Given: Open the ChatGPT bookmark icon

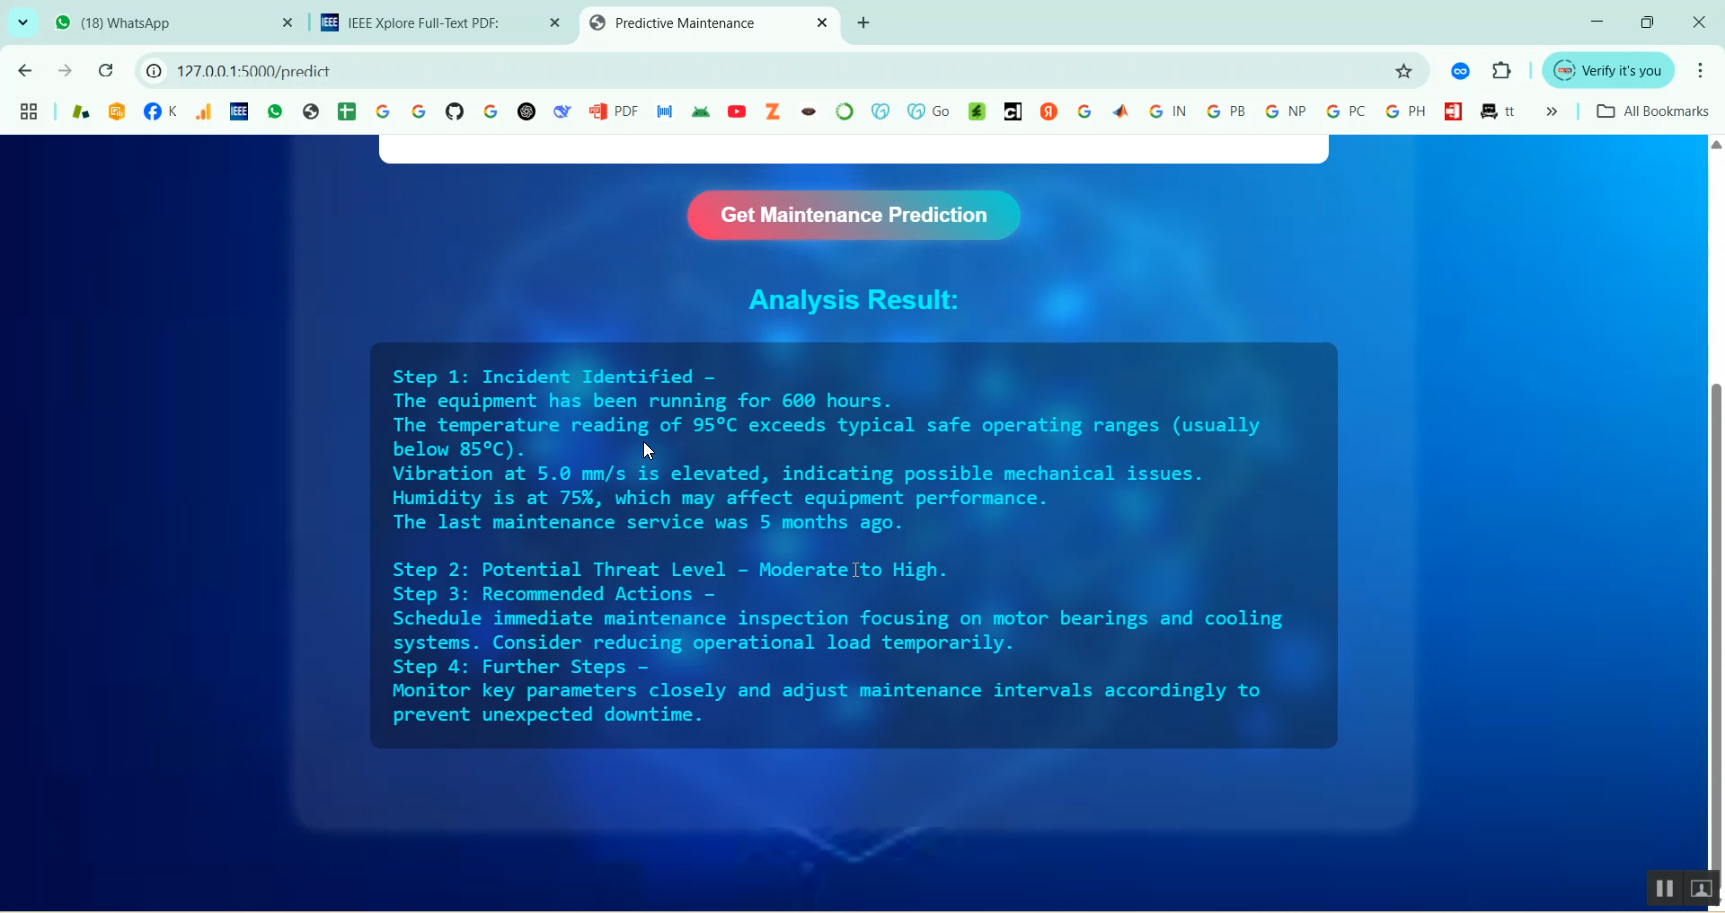Looking at the screenshot, I should (527, 111).
